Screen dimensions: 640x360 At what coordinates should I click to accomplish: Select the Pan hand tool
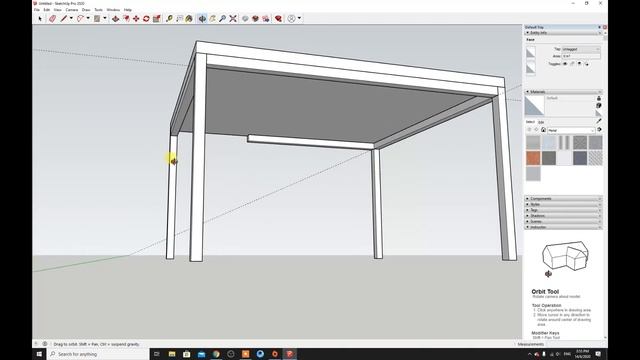click(x=212, y=18)
